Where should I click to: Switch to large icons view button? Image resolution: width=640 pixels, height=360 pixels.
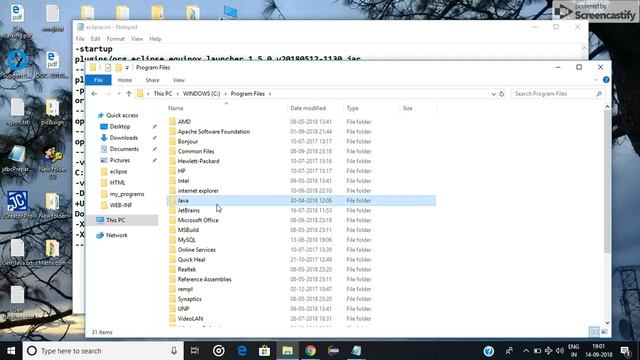point(604,332)
